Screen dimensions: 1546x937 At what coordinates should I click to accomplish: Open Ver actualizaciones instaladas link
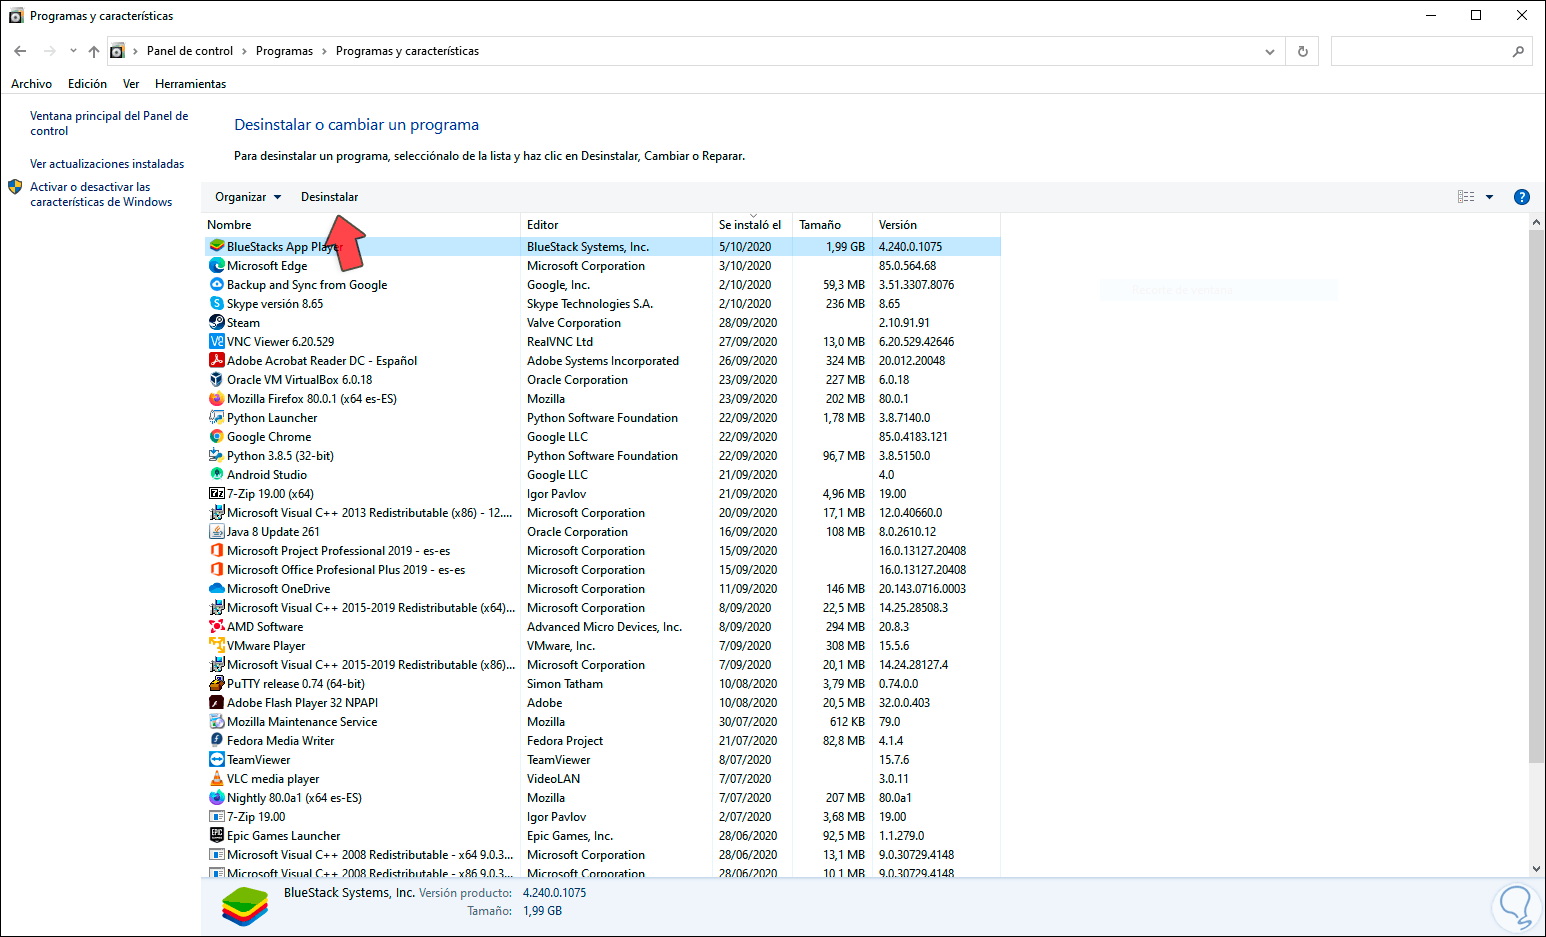coord(107,164)
